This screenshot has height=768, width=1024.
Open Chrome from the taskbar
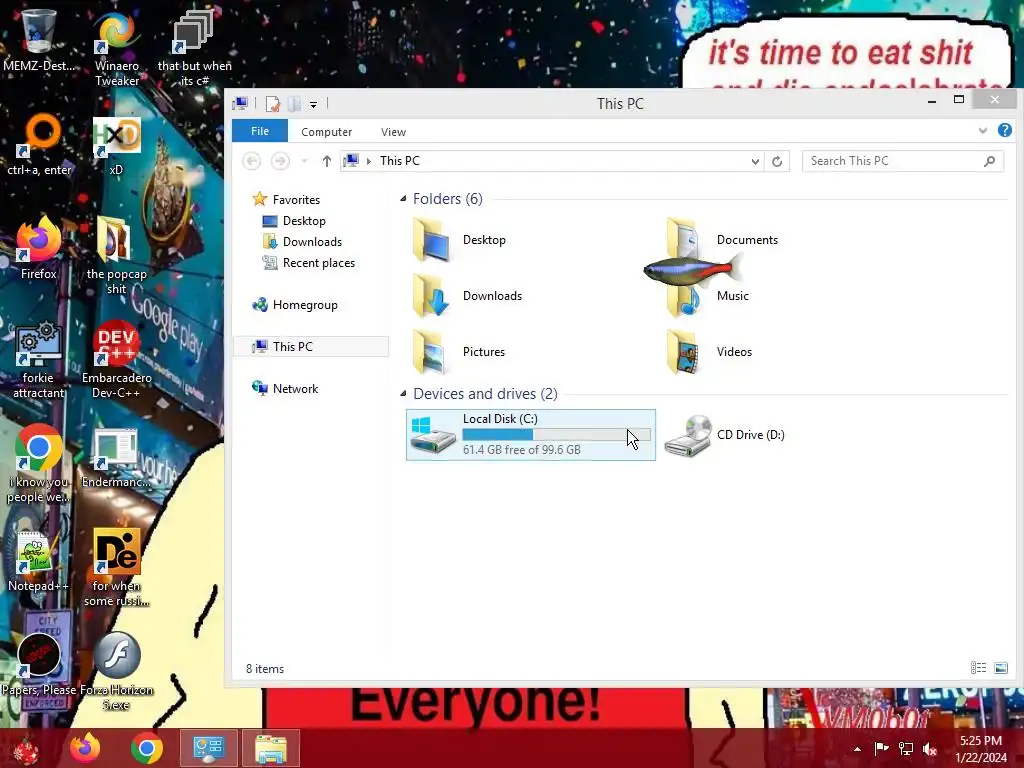[146, 748]
